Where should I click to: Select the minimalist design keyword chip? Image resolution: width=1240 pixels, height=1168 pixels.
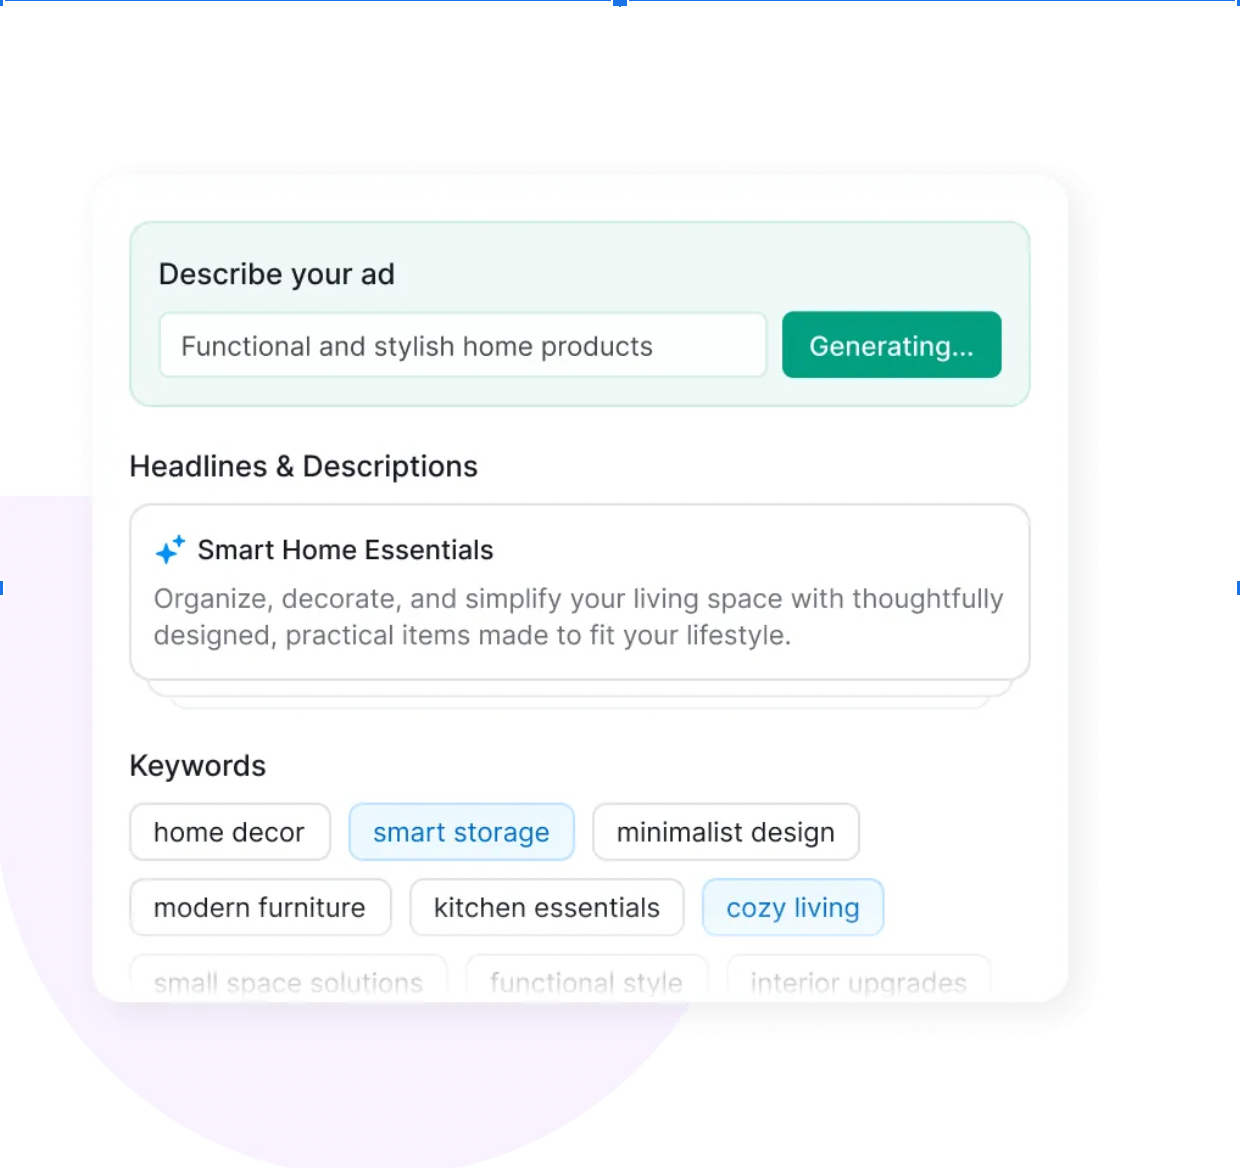(725, 832)
